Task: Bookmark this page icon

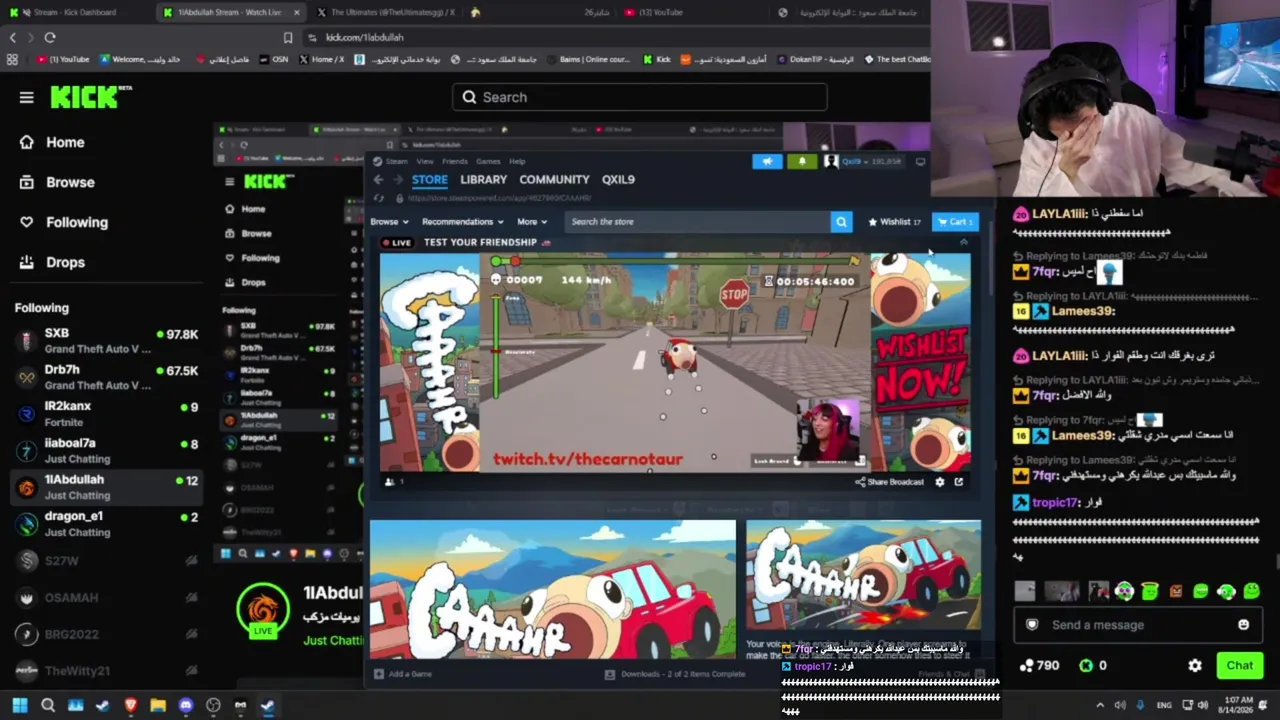Action: pos(288,37)
